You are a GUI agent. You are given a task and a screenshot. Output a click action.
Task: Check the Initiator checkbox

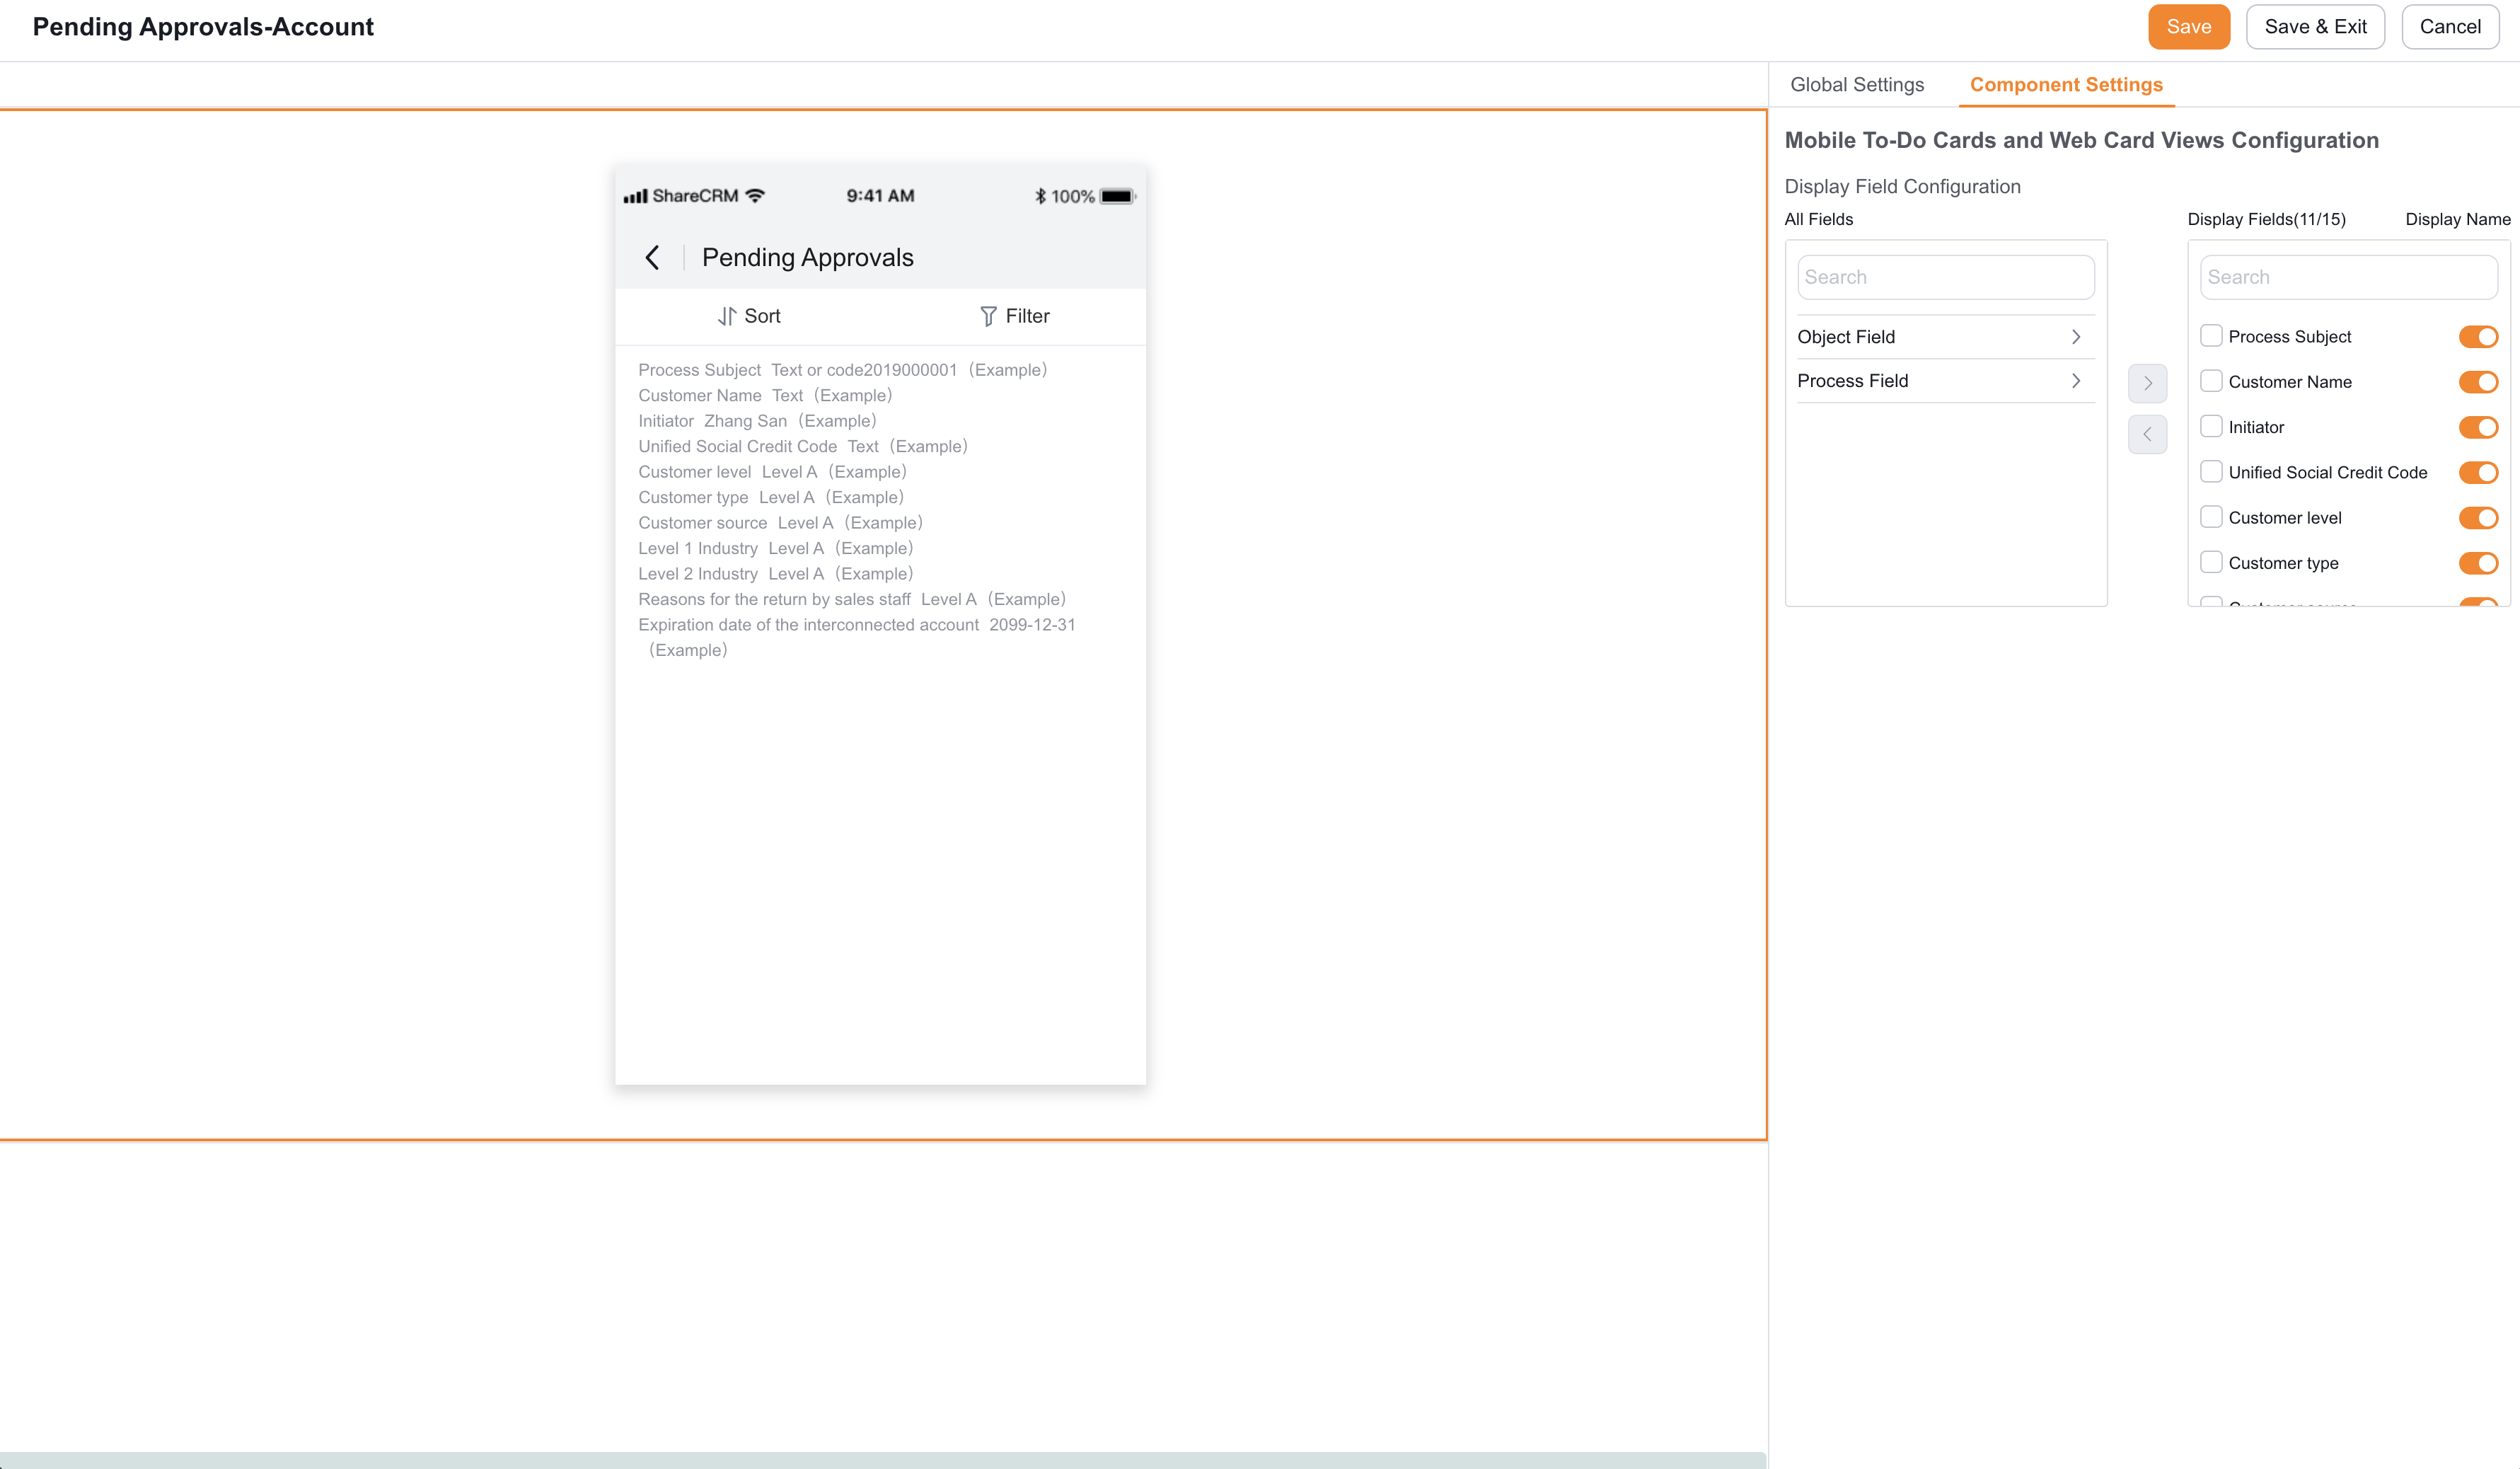coord(2211,426)
